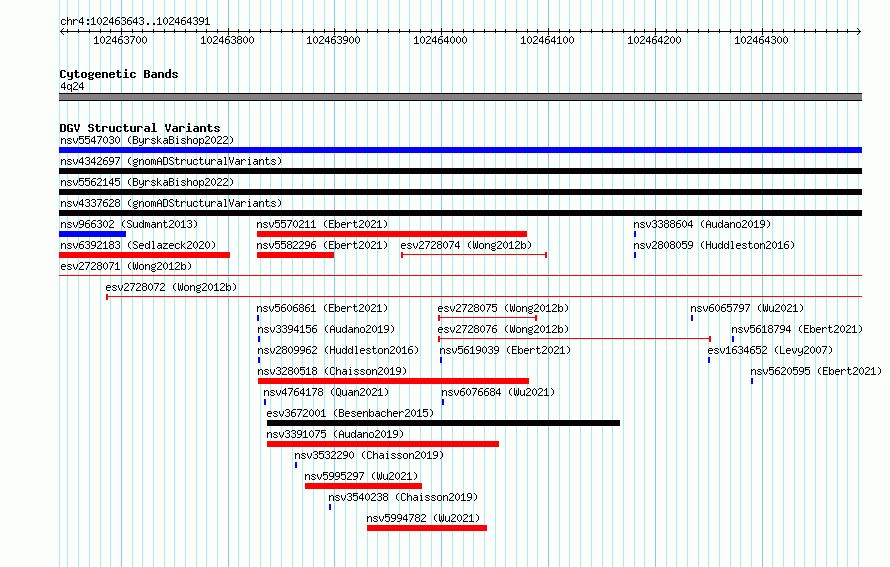Click ruler position 102464100
This screenshot has height=567, width=890.
[548, 40]
